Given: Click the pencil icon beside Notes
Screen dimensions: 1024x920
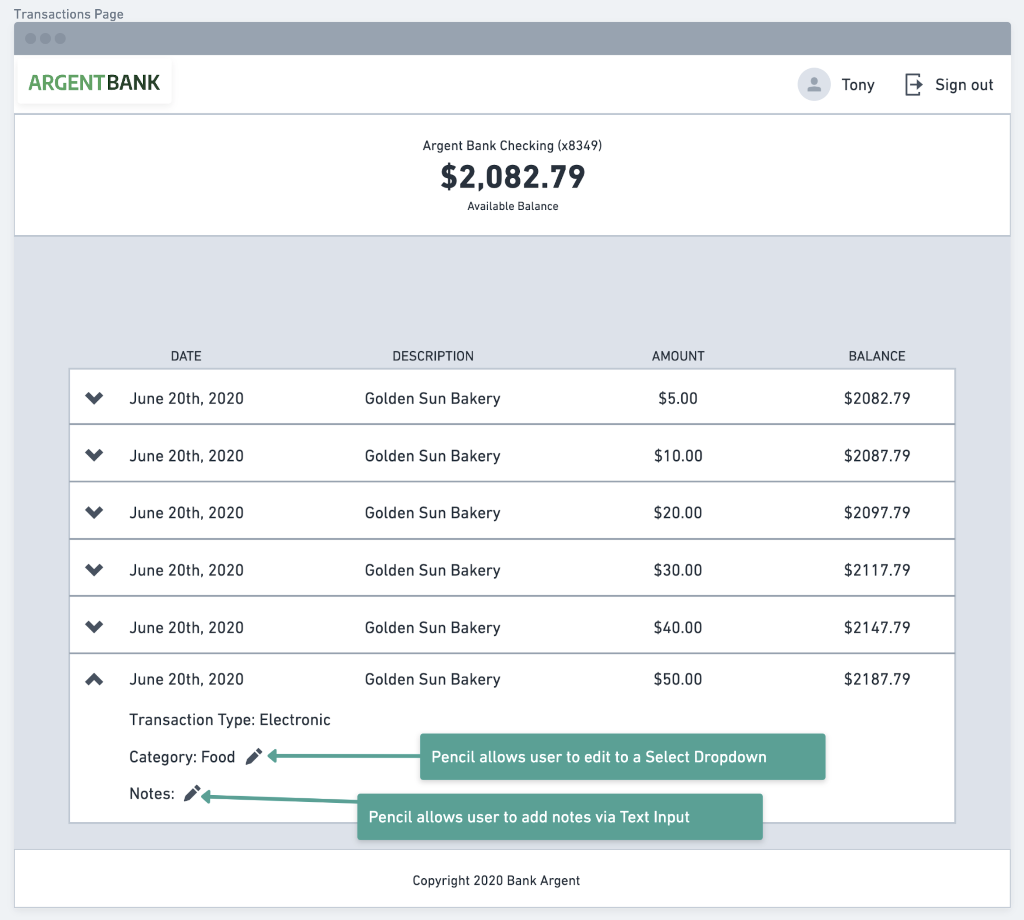Looking at the screenshot, I should coord(193,794).
